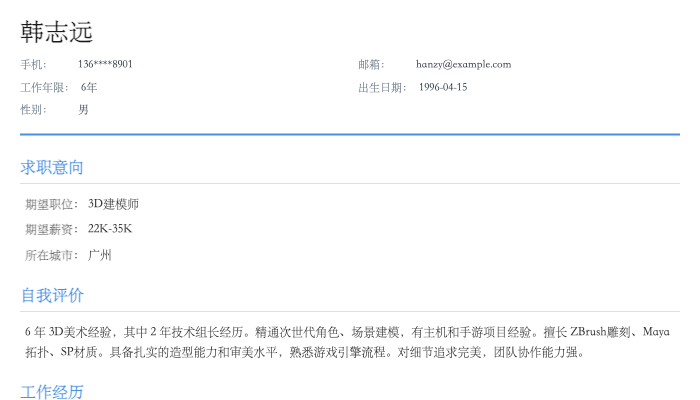Select the 所在城市 label
Screen dimensions: 700x400
click(x=51, y=255)
